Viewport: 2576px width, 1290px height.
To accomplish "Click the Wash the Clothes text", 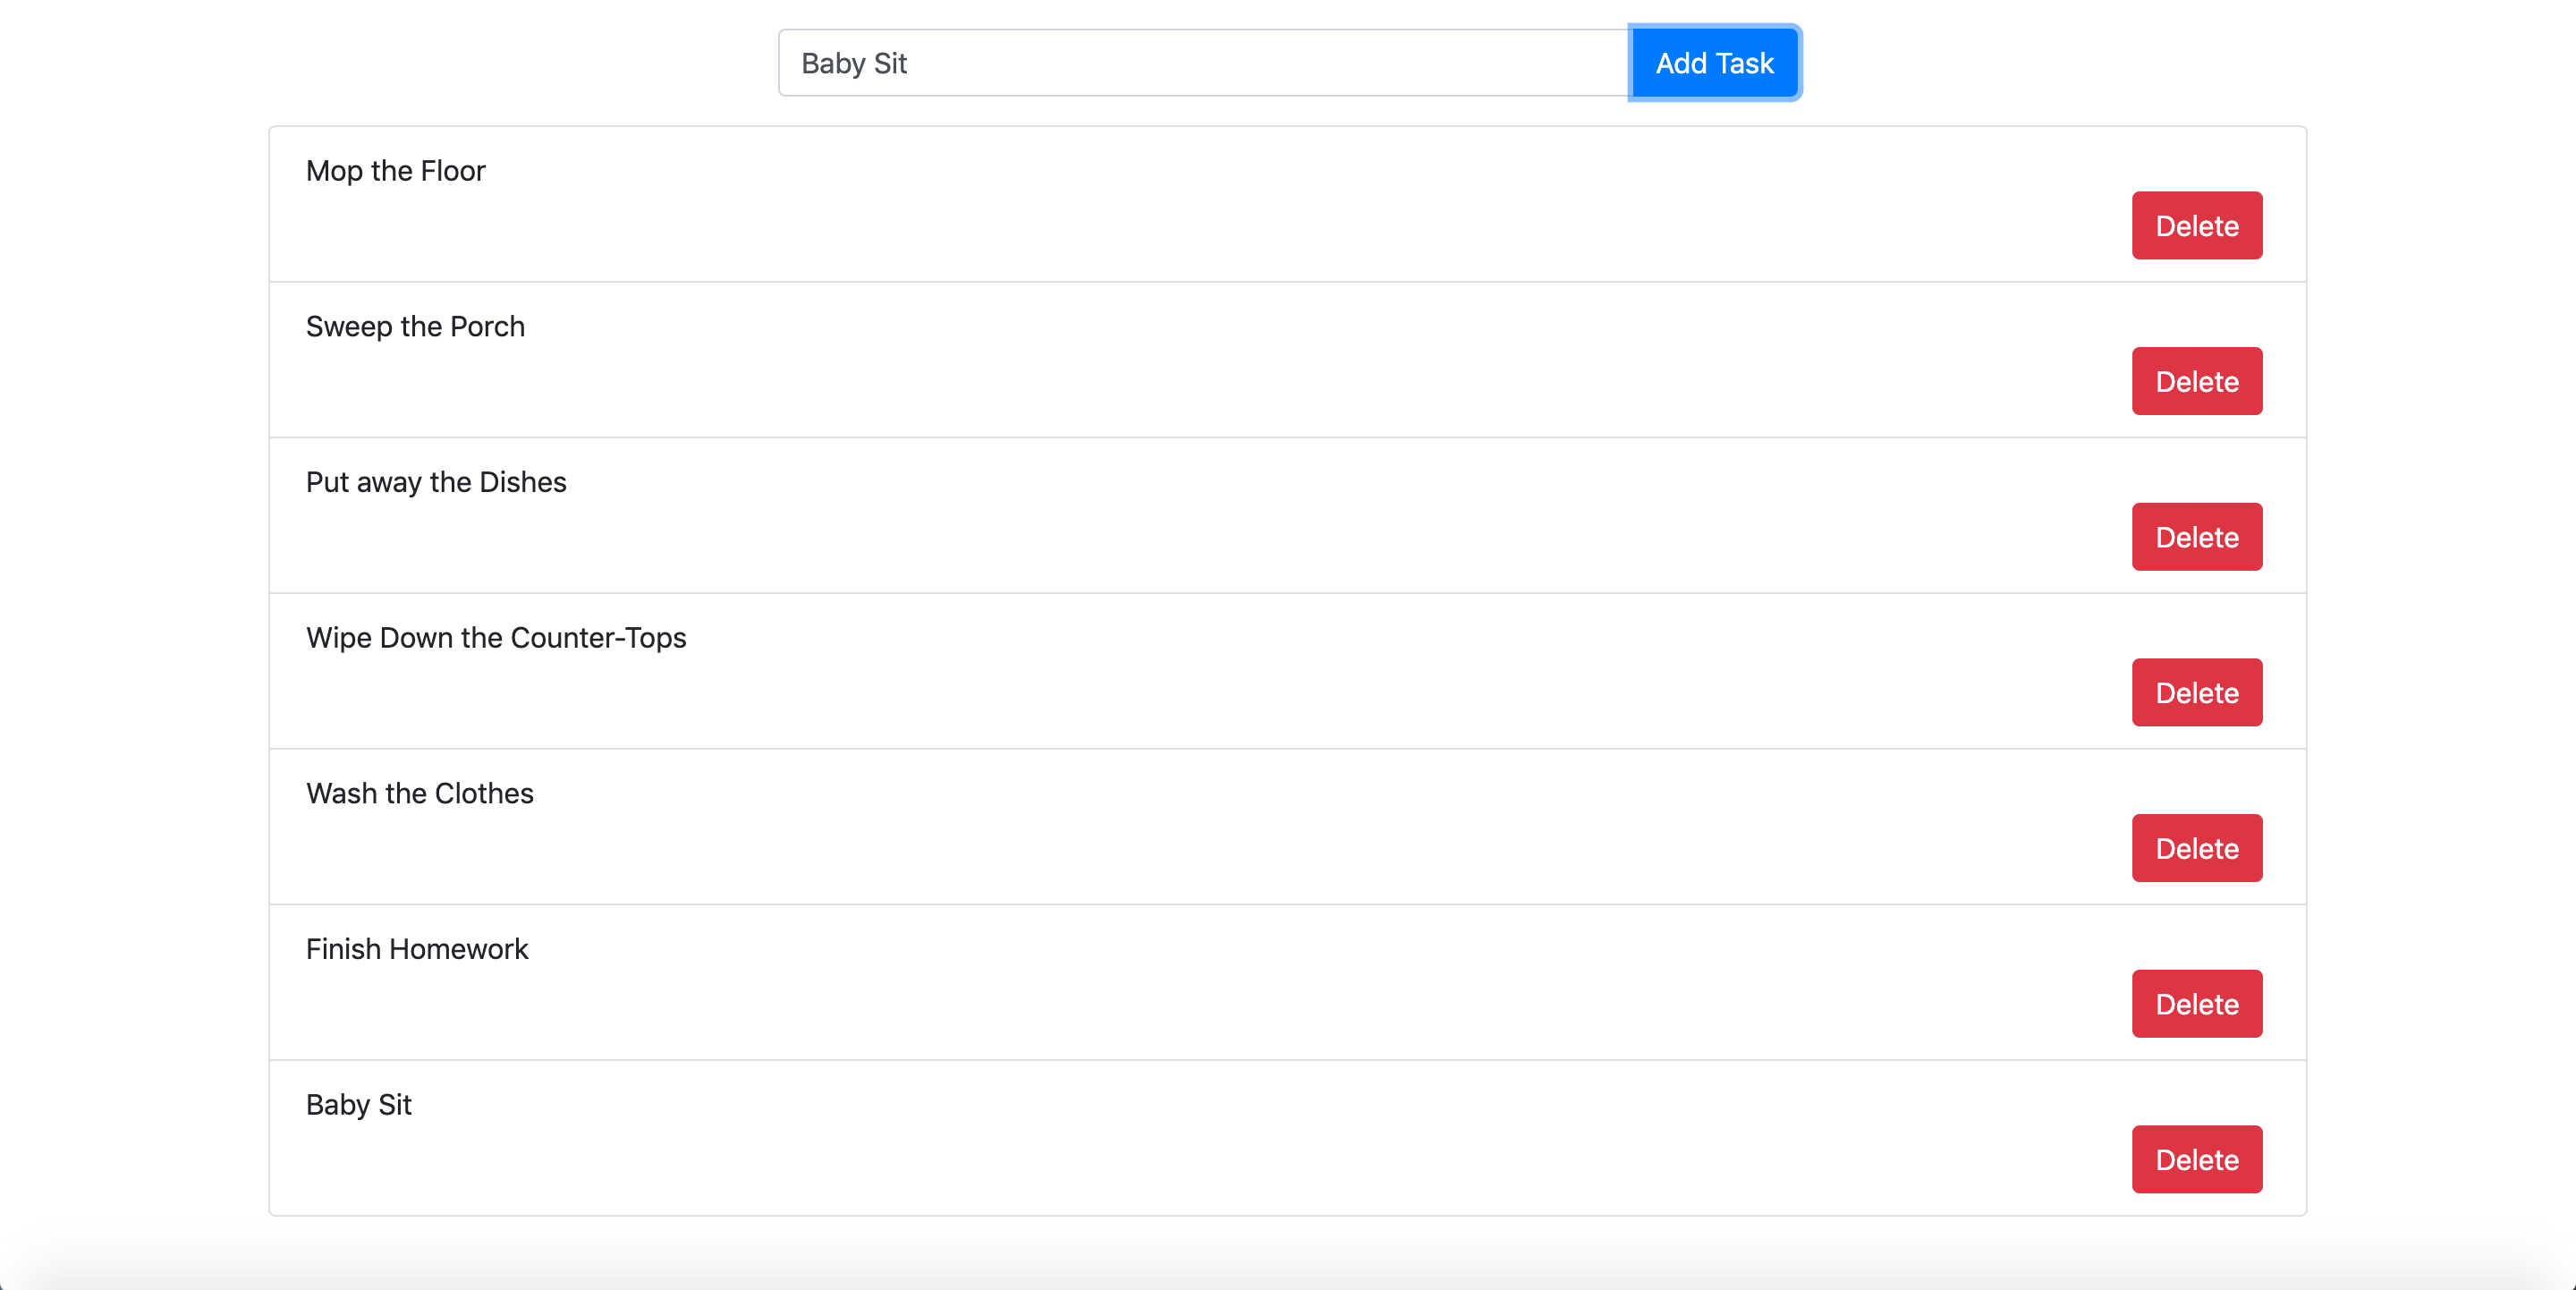I will 420,794.
